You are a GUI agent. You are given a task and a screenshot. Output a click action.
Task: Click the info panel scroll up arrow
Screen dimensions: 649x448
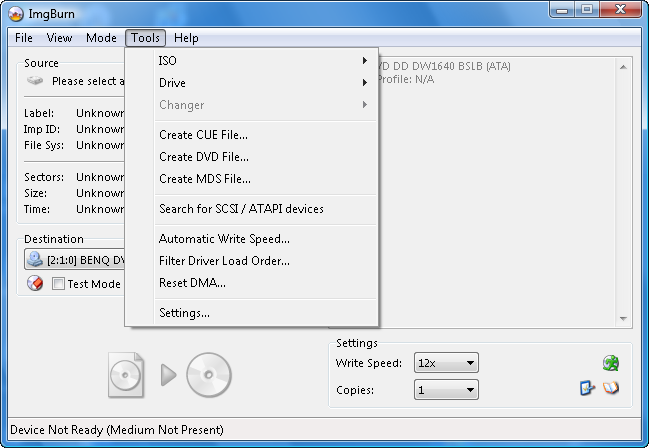[x=623, y=67]
